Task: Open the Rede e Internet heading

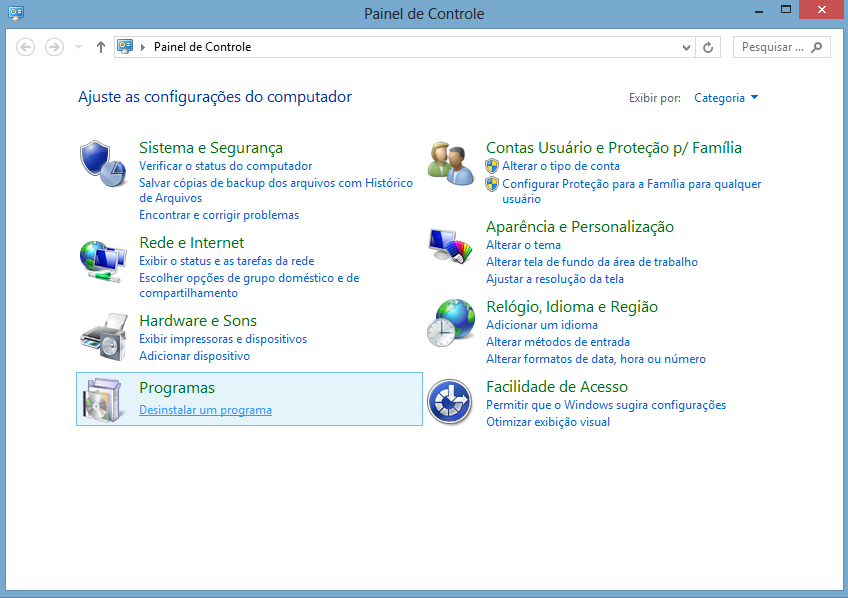Action: coord(191,243)
